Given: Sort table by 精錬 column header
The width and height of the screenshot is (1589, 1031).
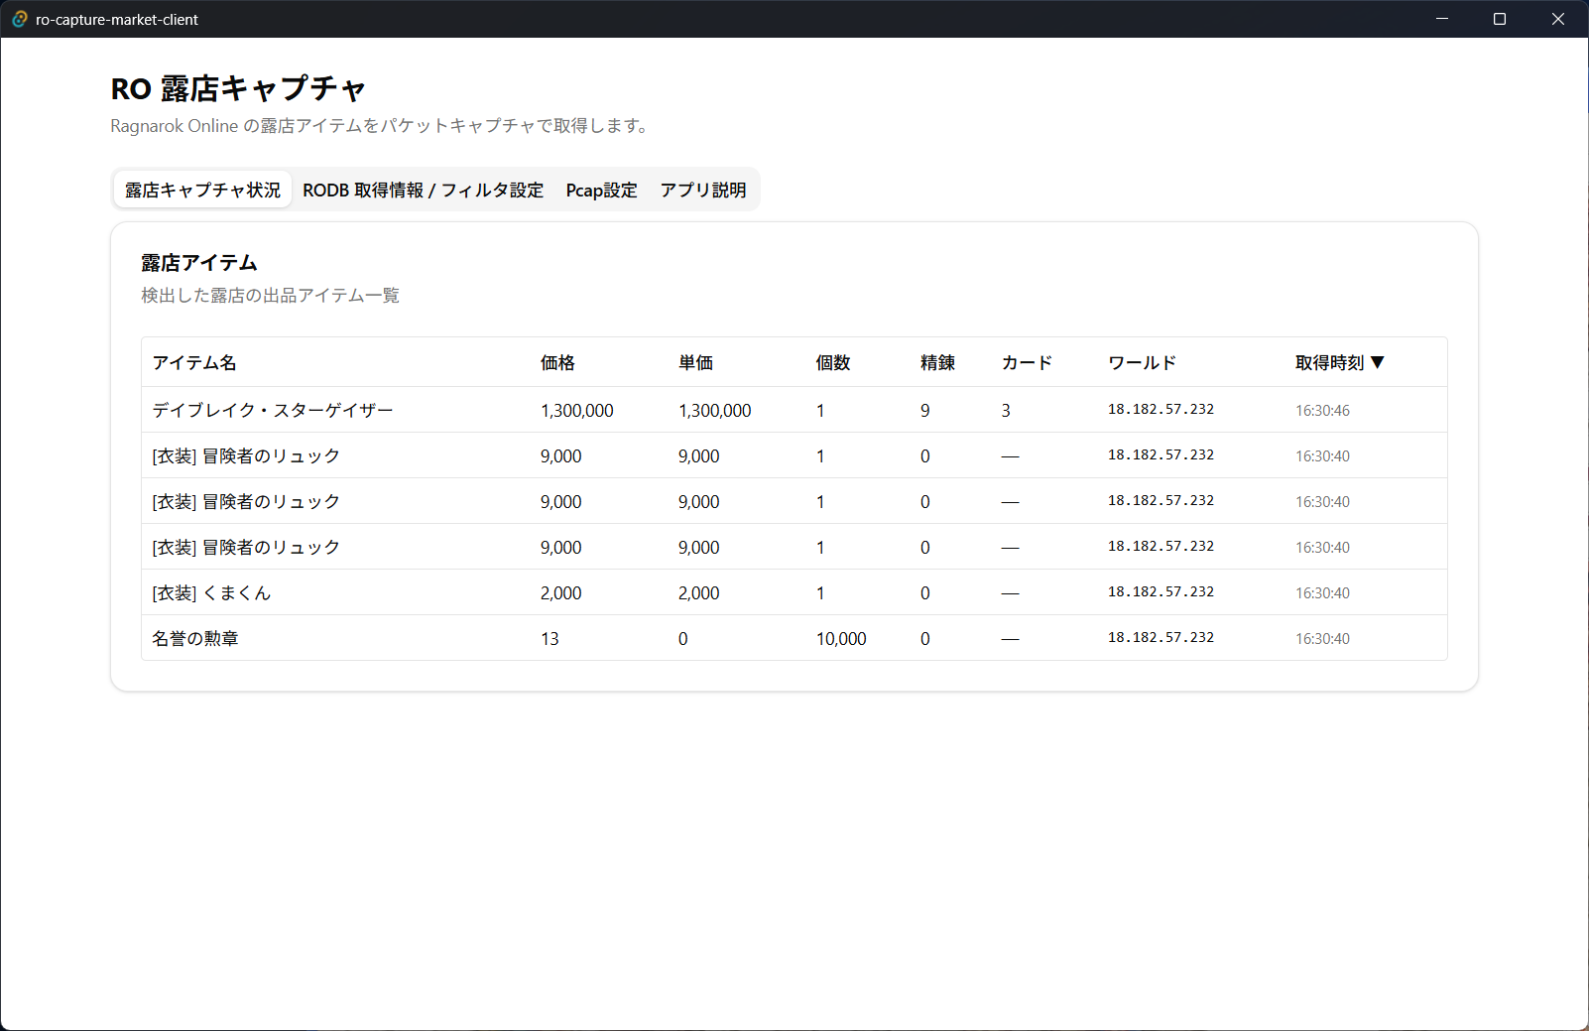Looking at the screenshot, I should pos(938,363).
